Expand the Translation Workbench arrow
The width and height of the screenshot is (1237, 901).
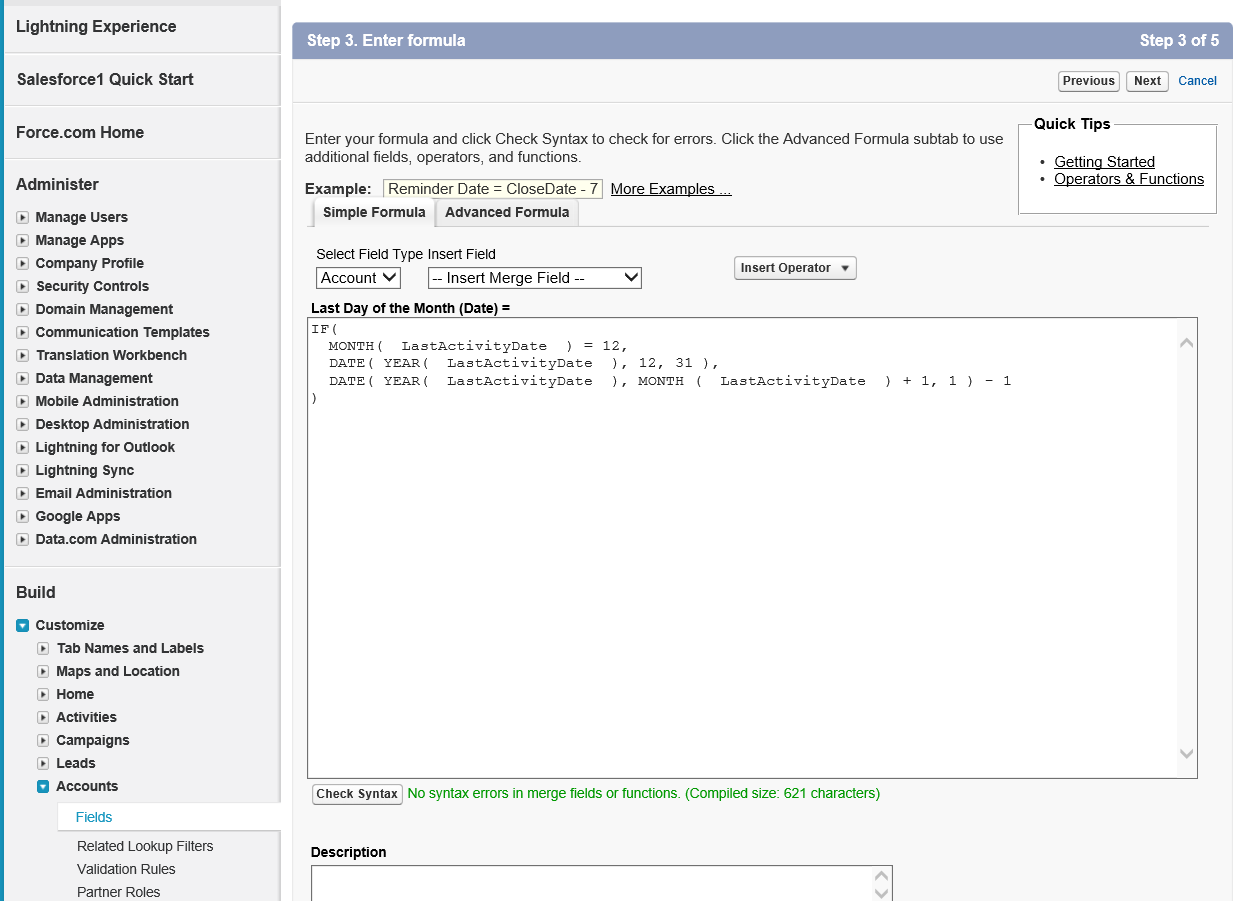[x=23, y=355]
